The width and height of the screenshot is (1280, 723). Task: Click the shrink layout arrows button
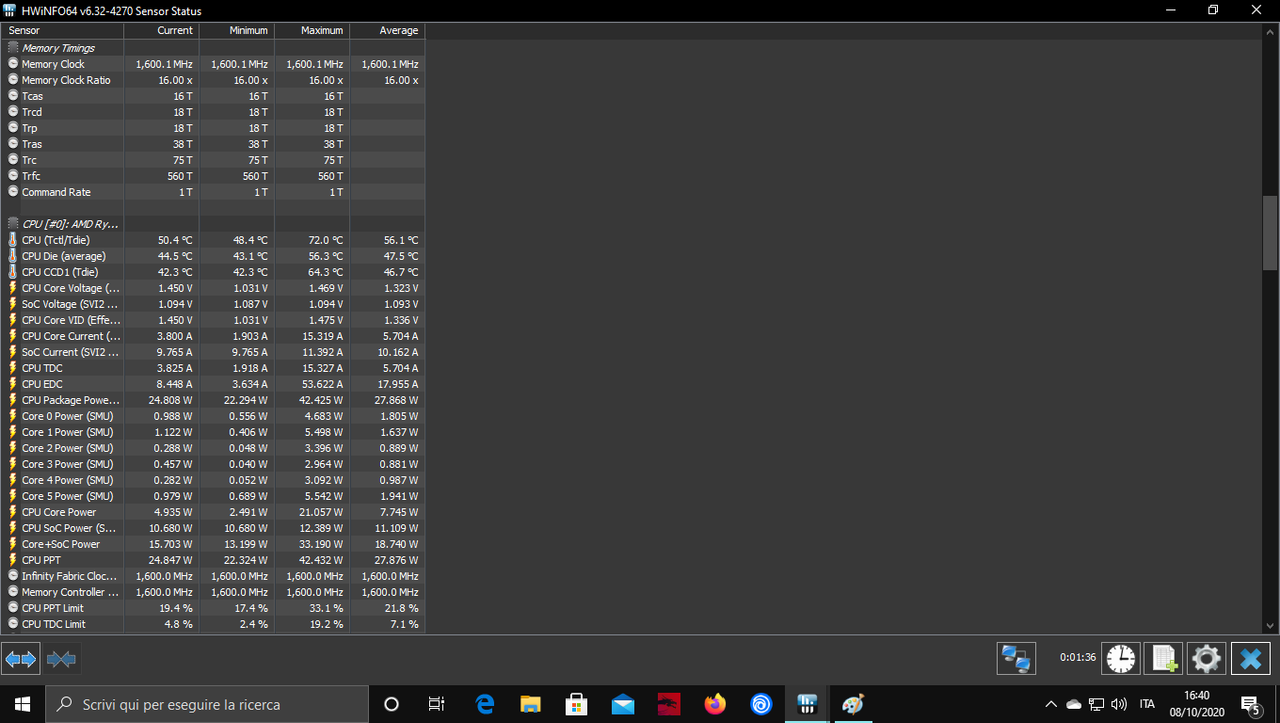tap(61, 659)
